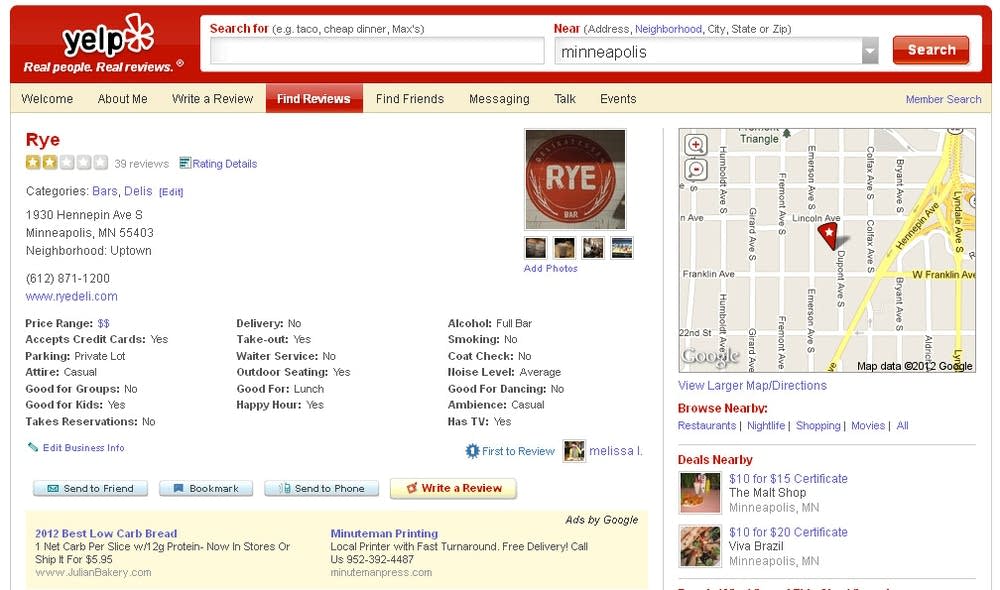Open the Talk tab
Viewport: 1000px width, 590px height.
pos(565,99)
